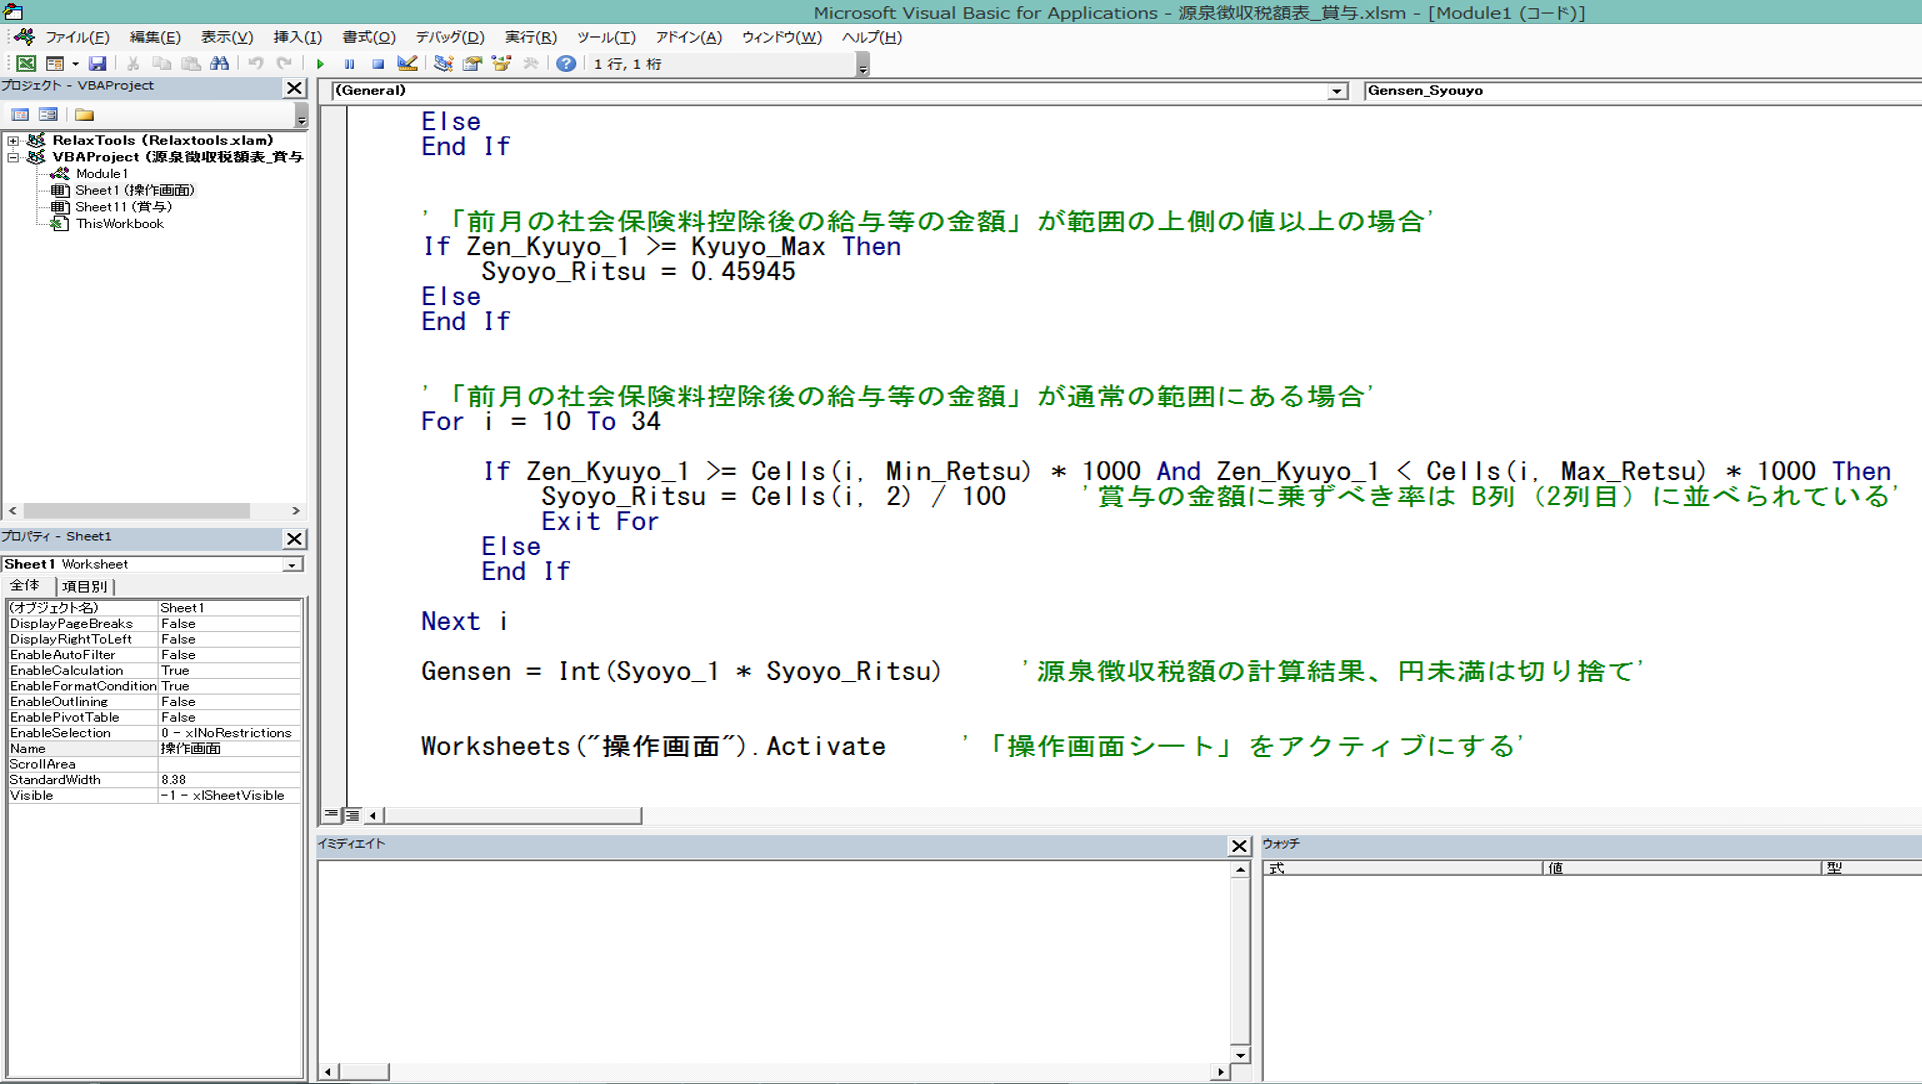The image size is (1922, 1084).
Task: Open the Project Explorer icon
Action: [443, 63]
